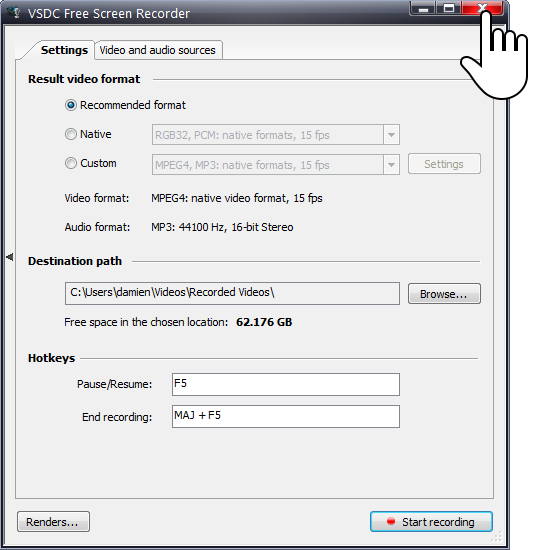Browse for a destination folder
This screenshot has width=547, height=550.
click(x=444, y=294)
